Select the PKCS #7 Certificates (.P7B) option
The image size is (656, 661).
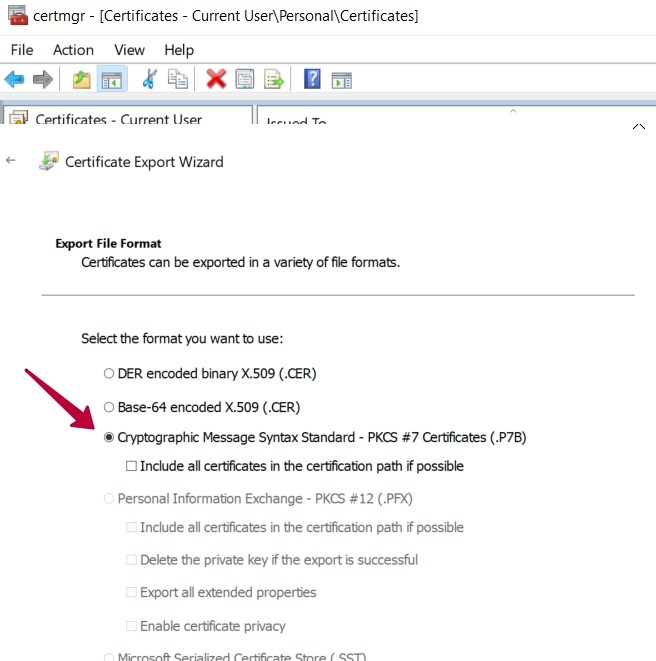[109, 437]
